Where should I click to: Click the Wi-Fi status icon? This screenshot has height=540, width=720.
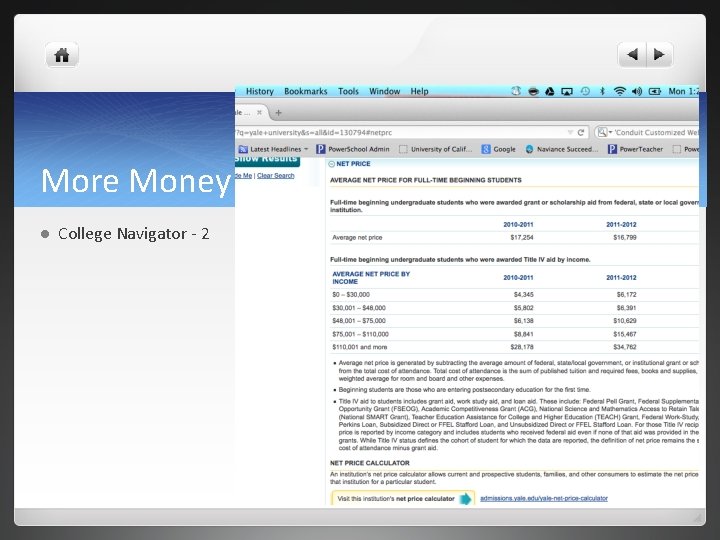[x=619, y=91]
